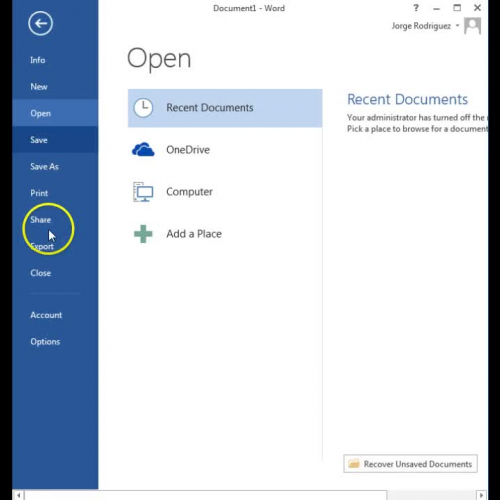Click the folder icon on the Recover Unsaved Documents button
The image size is (500, 500).
click(x=354, y=464)
